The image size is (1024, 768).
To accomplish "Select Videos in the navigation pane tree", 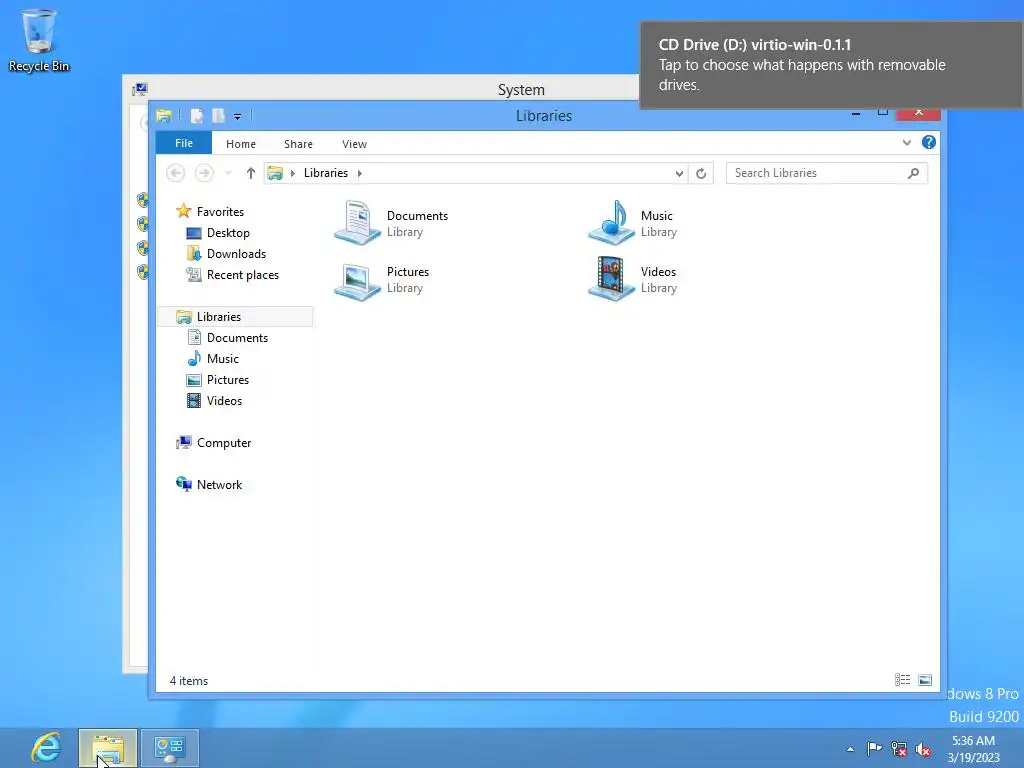I will coord(224,400).
